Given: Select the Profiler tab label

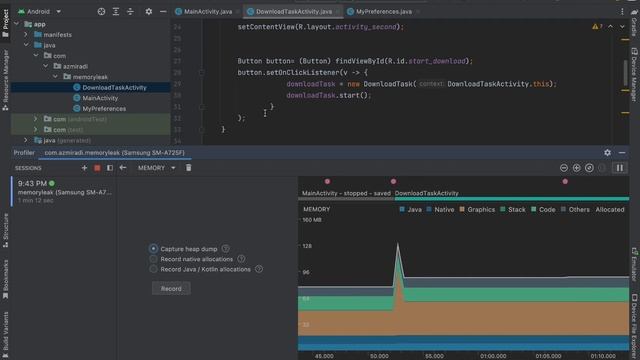Looking at the screenshot, I should click(24, 152).
